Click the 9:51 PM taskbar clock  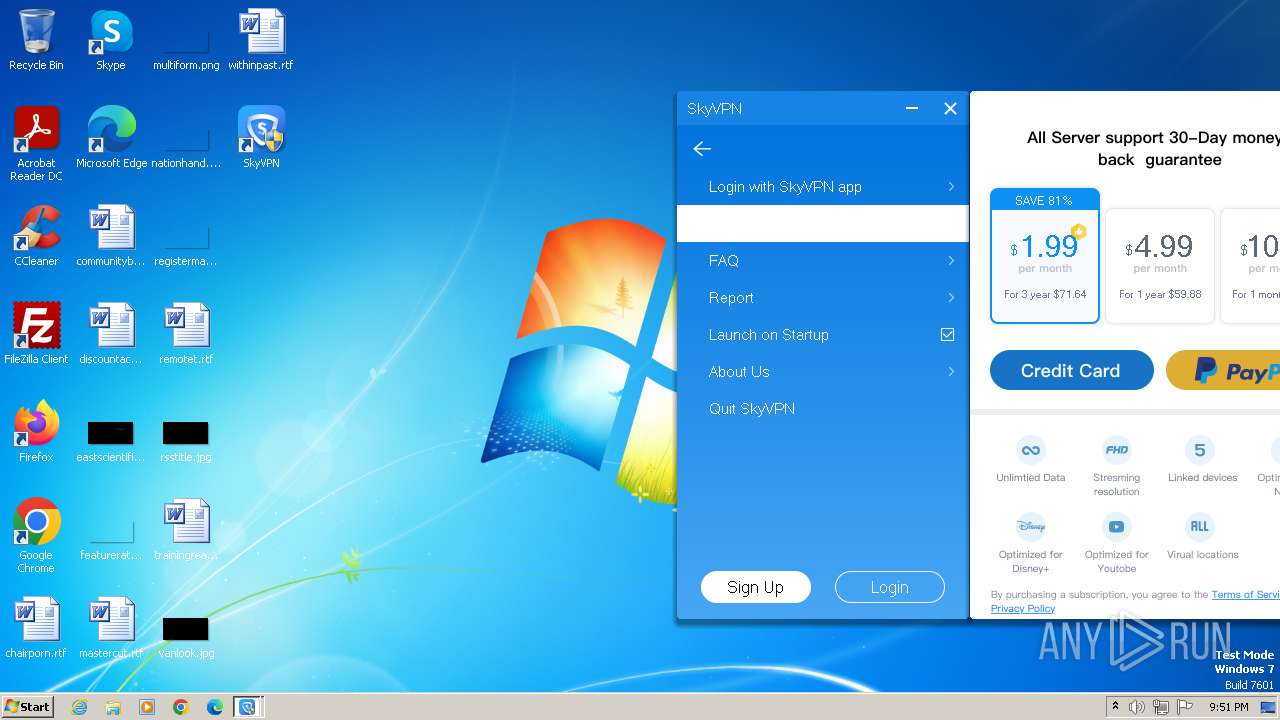[x=1228, y=707]
